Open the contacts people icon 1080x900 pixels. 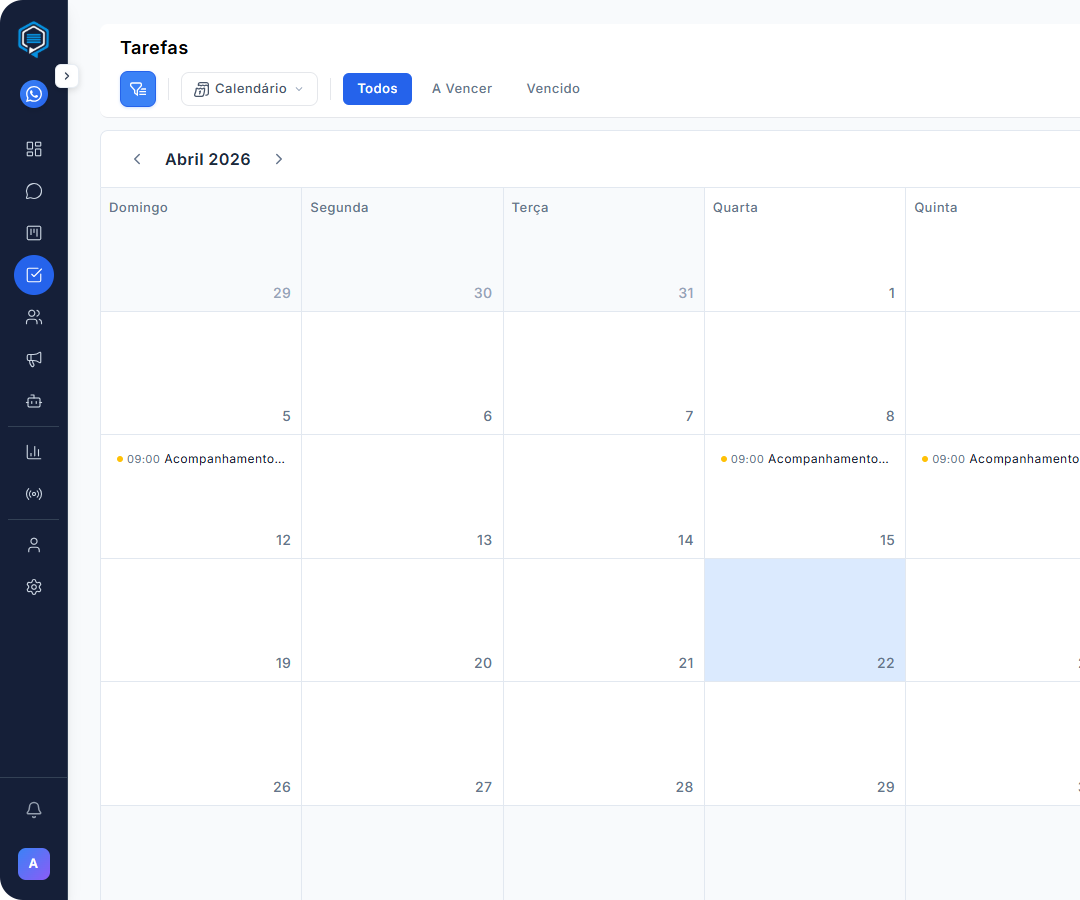tap(34, 317)
